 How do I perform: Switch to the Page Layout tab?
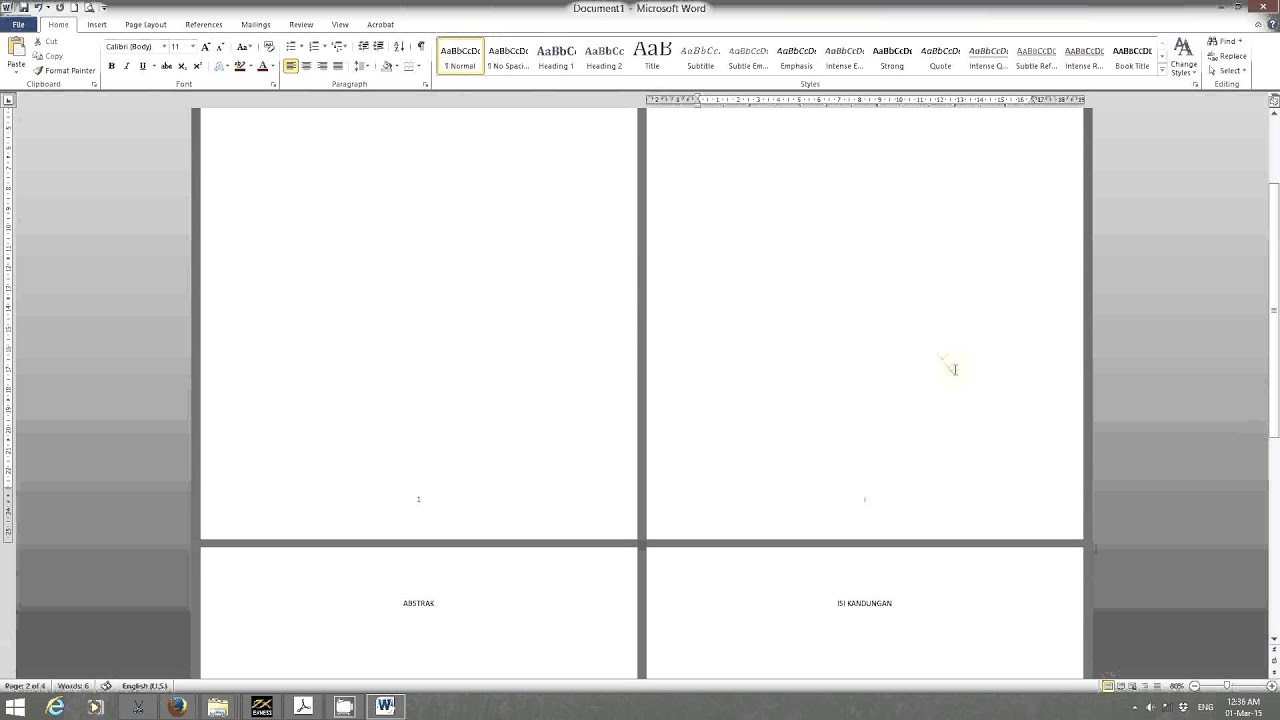(x=146, y=24)
